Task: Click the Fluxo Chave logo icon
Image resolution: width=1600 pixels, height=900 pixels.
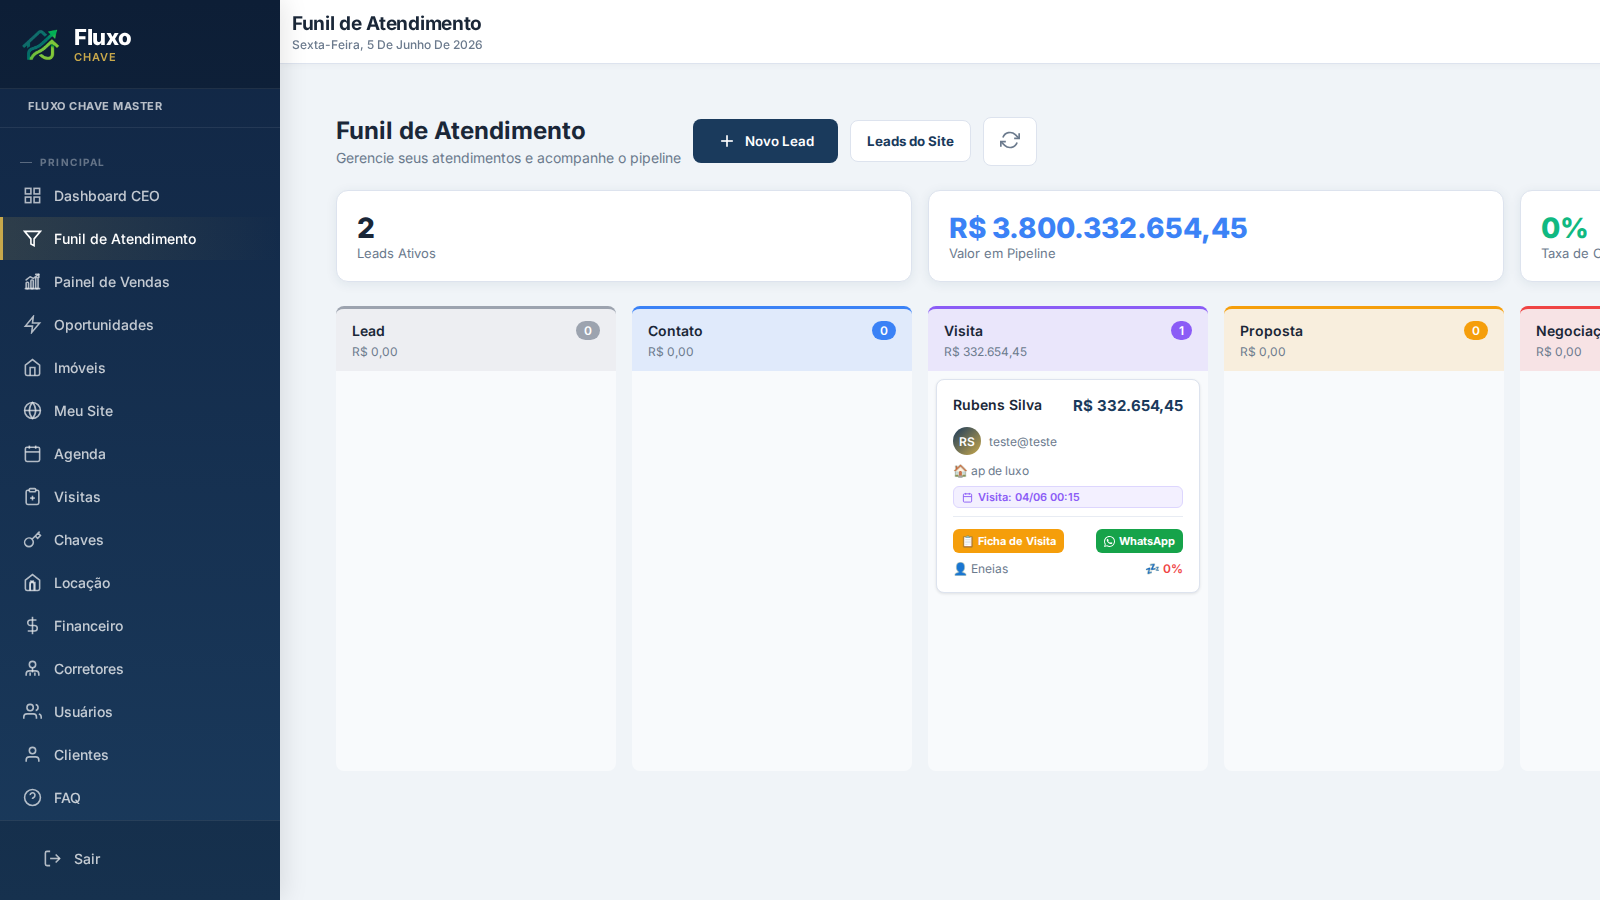Action: [41, 44]
